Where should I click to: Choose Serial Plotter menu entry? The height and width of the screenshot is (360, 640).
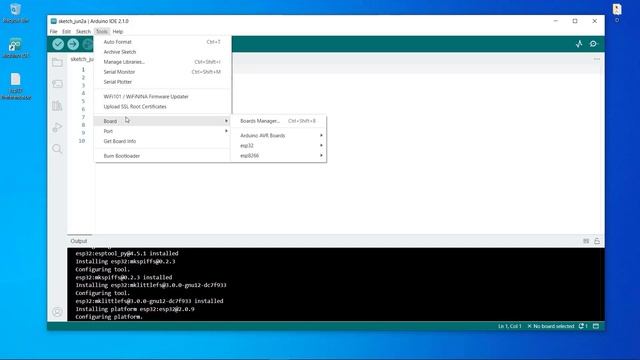(162, 82)
